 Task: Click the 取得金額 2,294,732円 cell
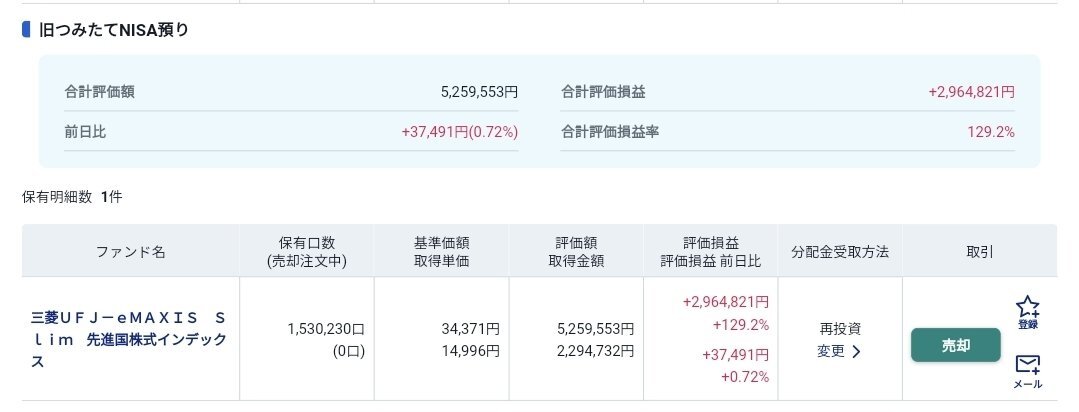pos(595,351)
